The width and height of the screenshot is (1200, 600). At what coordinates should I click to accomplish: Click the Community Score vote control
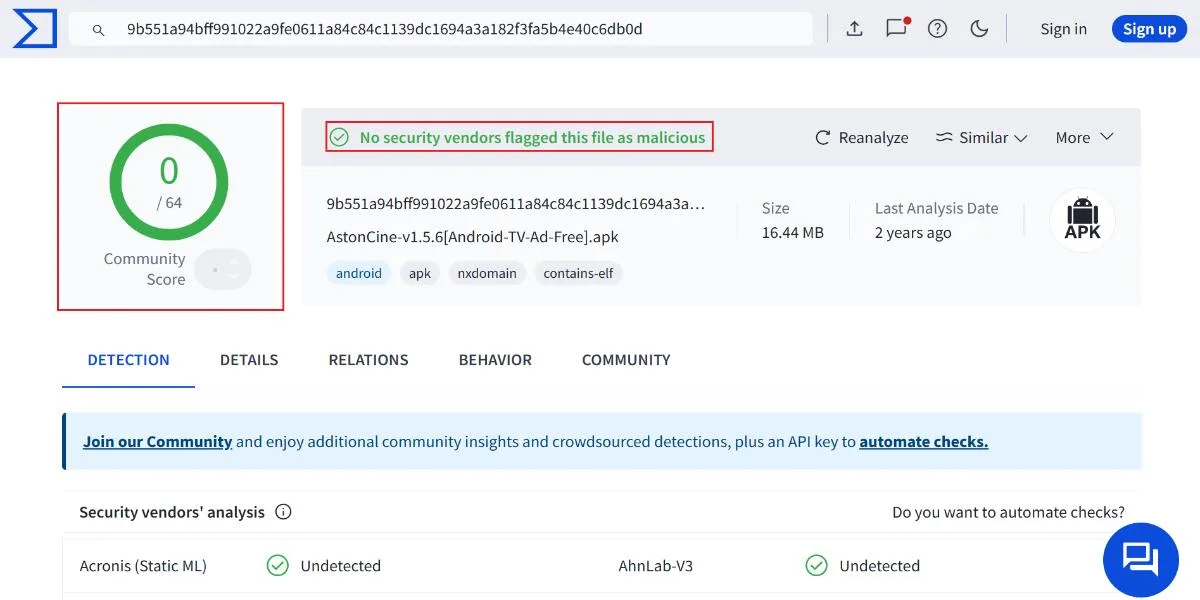click(x=222, y=270)
